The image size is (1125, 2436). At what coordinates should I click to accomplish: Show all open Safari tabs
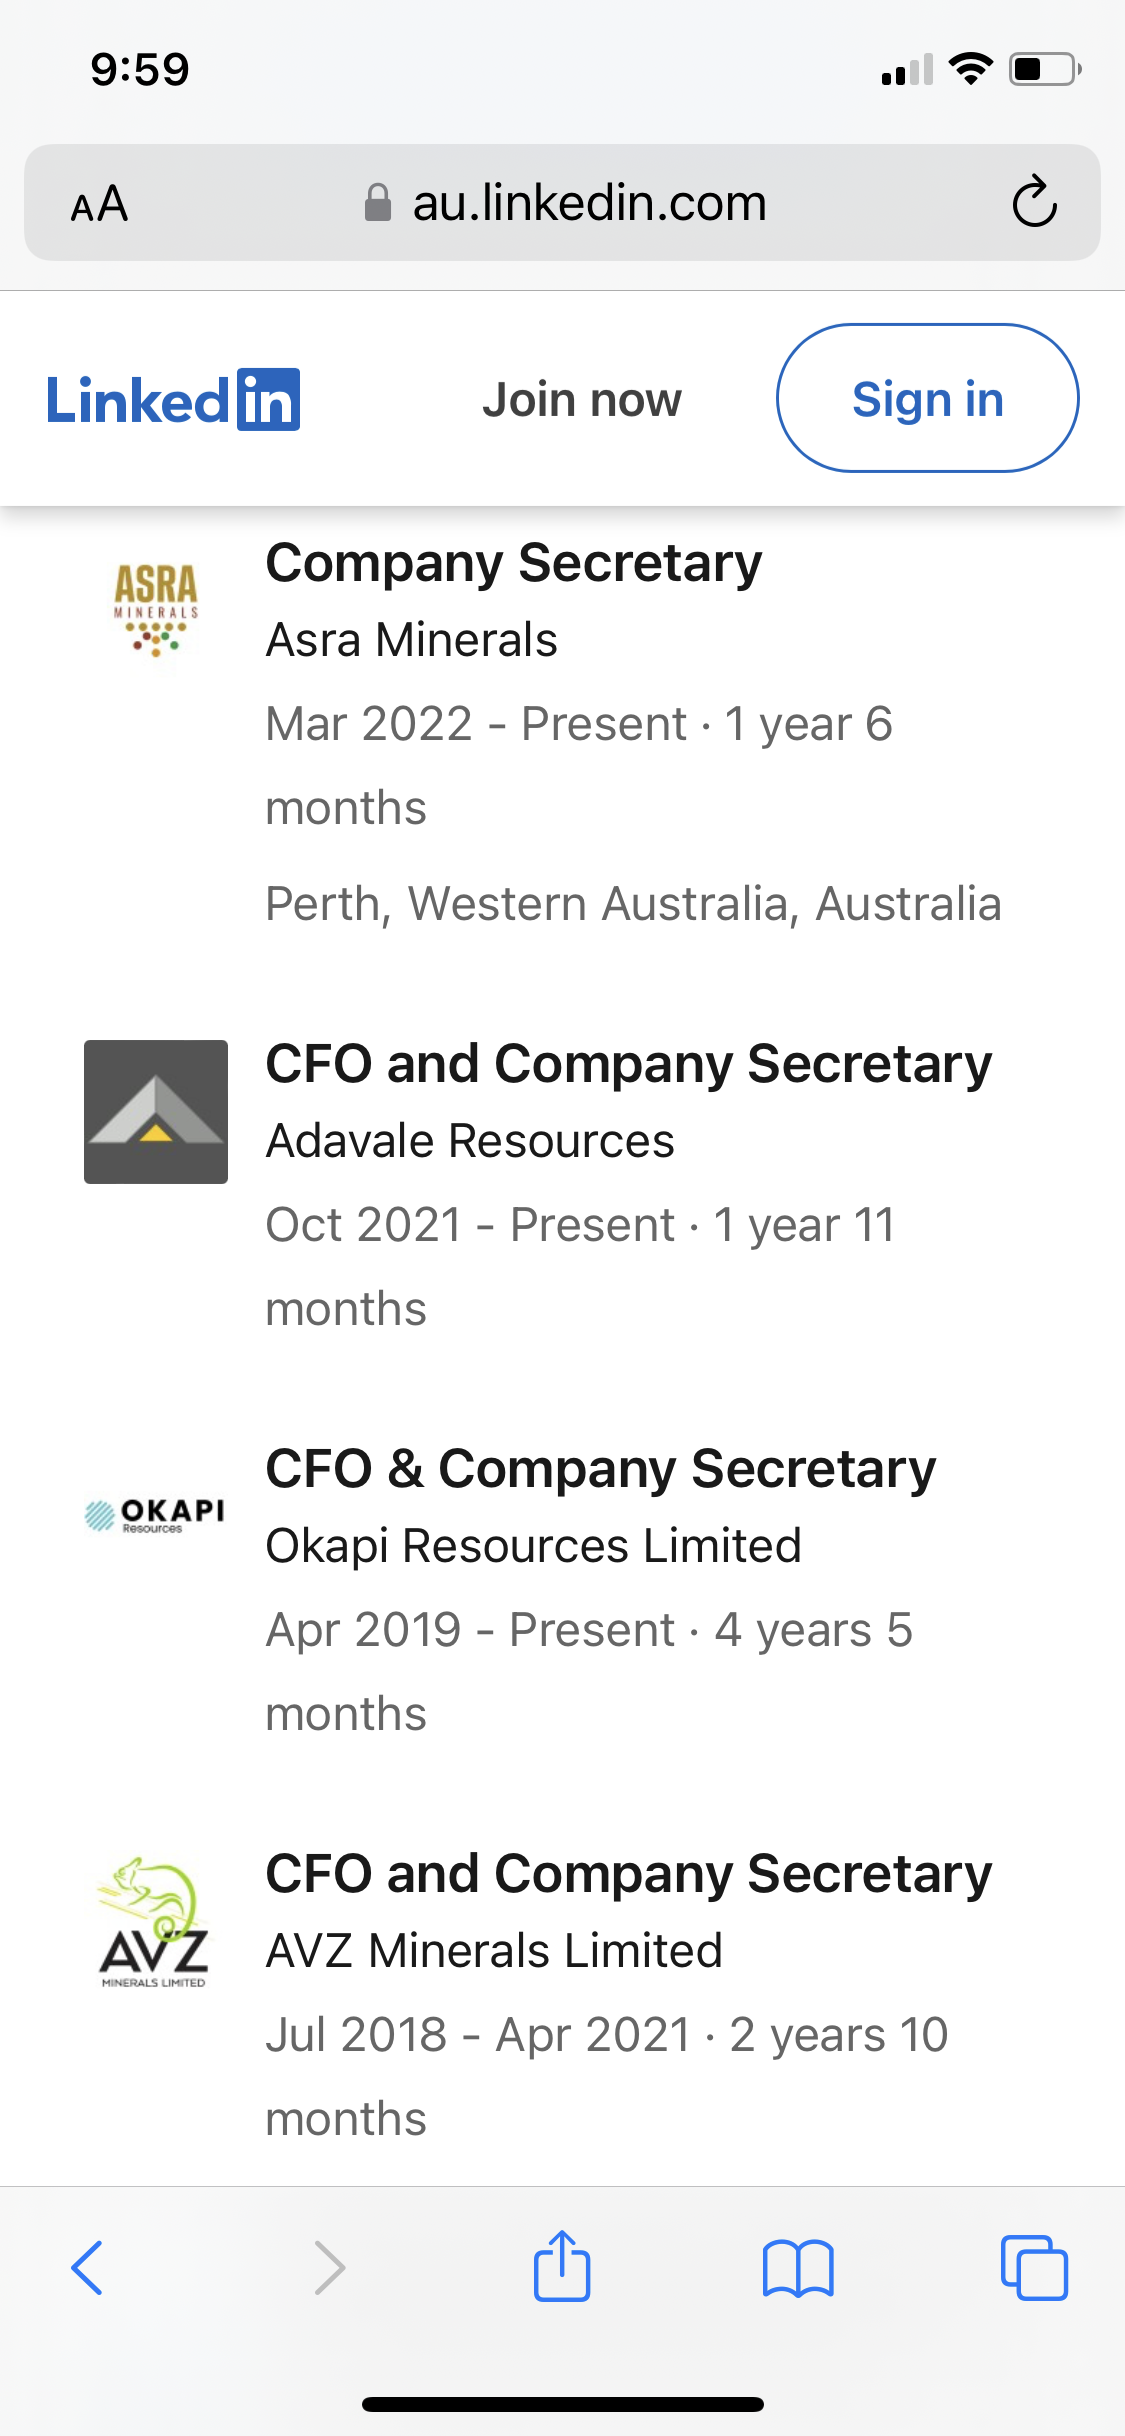click(1034, 2267)
